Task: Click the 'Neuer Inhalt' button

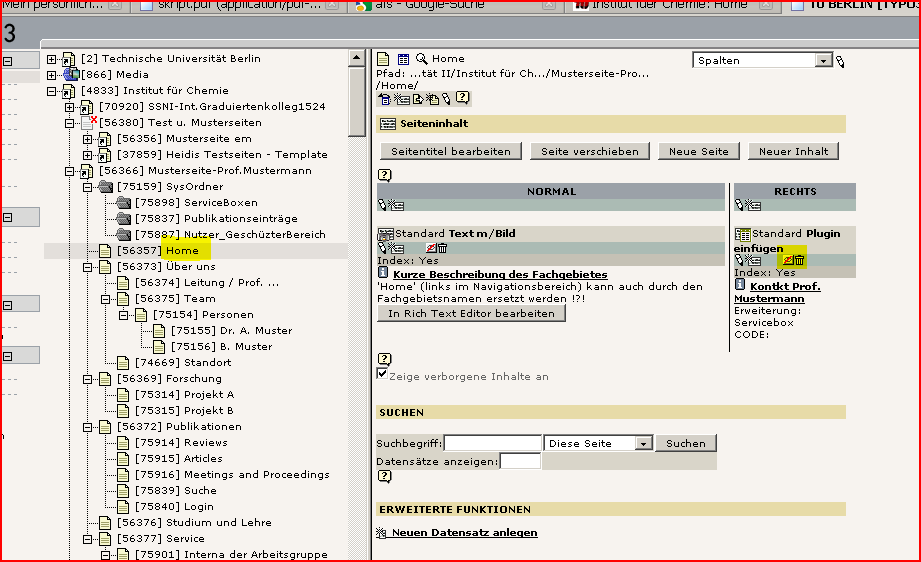Action: 793,151
